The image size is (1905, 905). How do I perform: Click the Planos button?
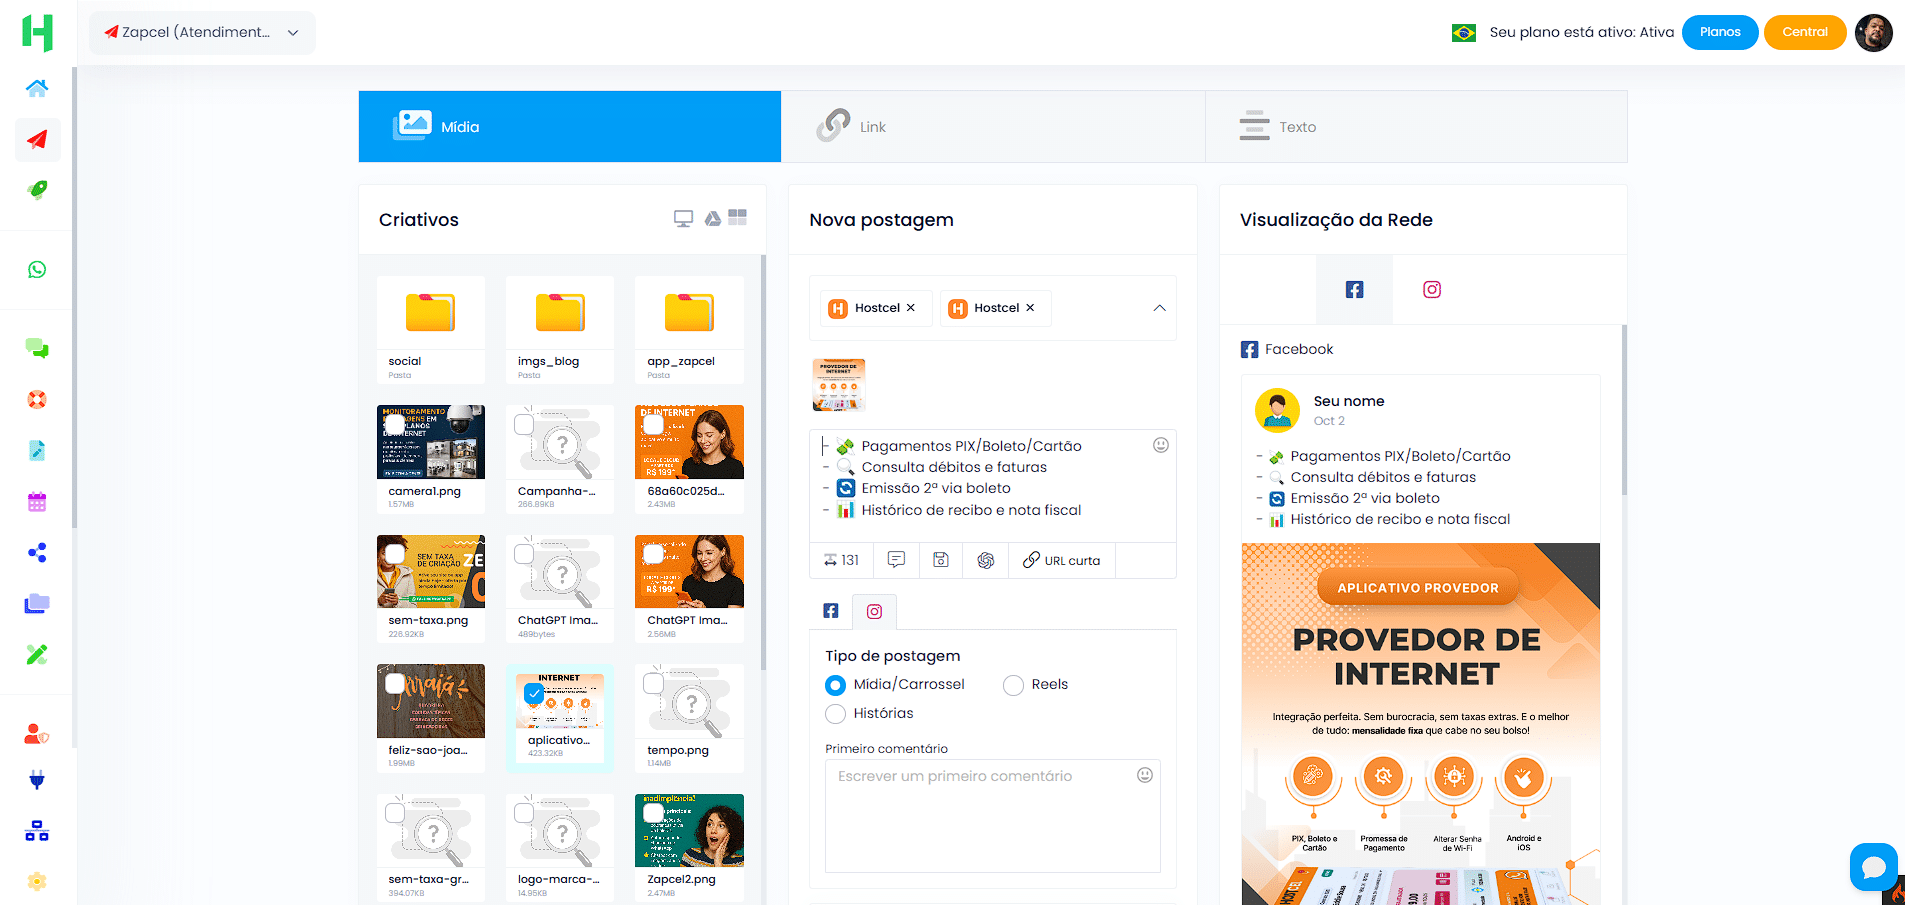pos(1719,32)
